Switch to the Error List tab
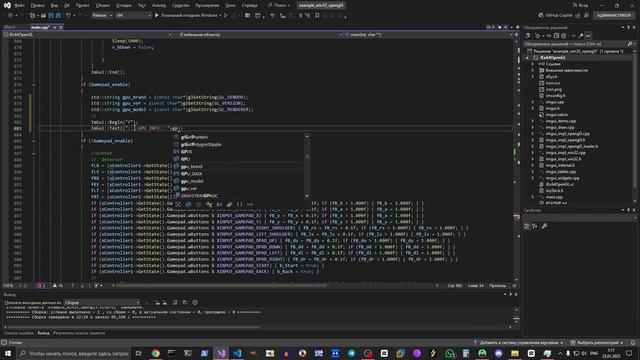 click(19, 333)
